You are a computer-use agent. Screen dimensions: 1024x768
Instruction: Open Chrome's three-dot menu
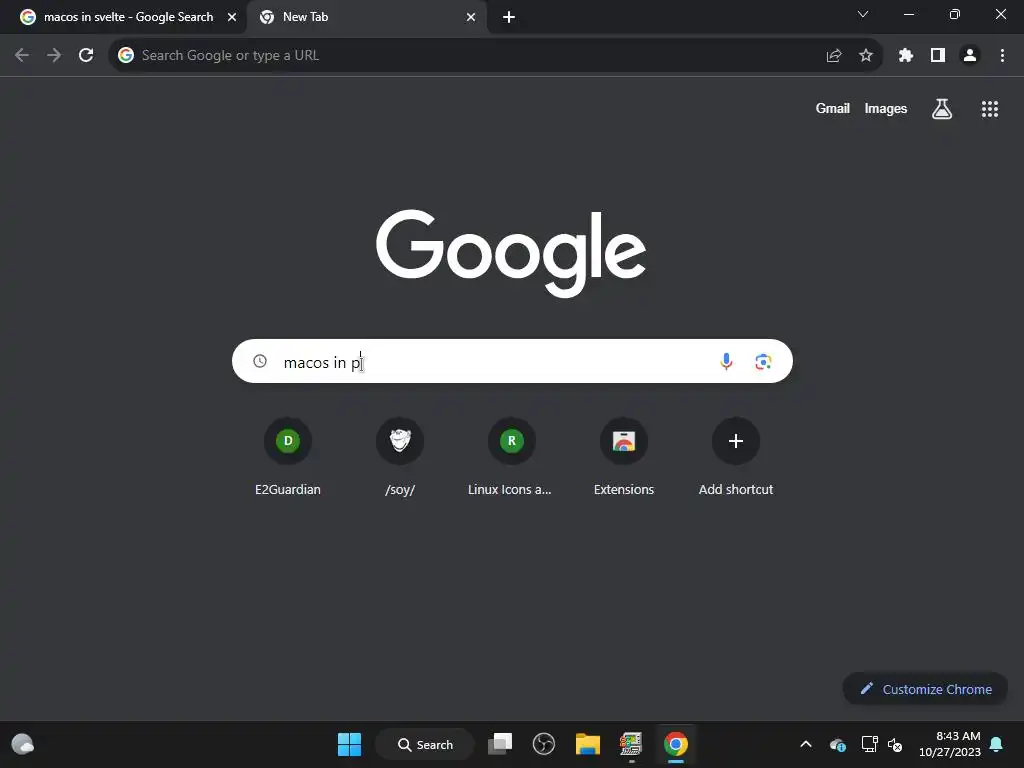click(x=1002, y=56)
